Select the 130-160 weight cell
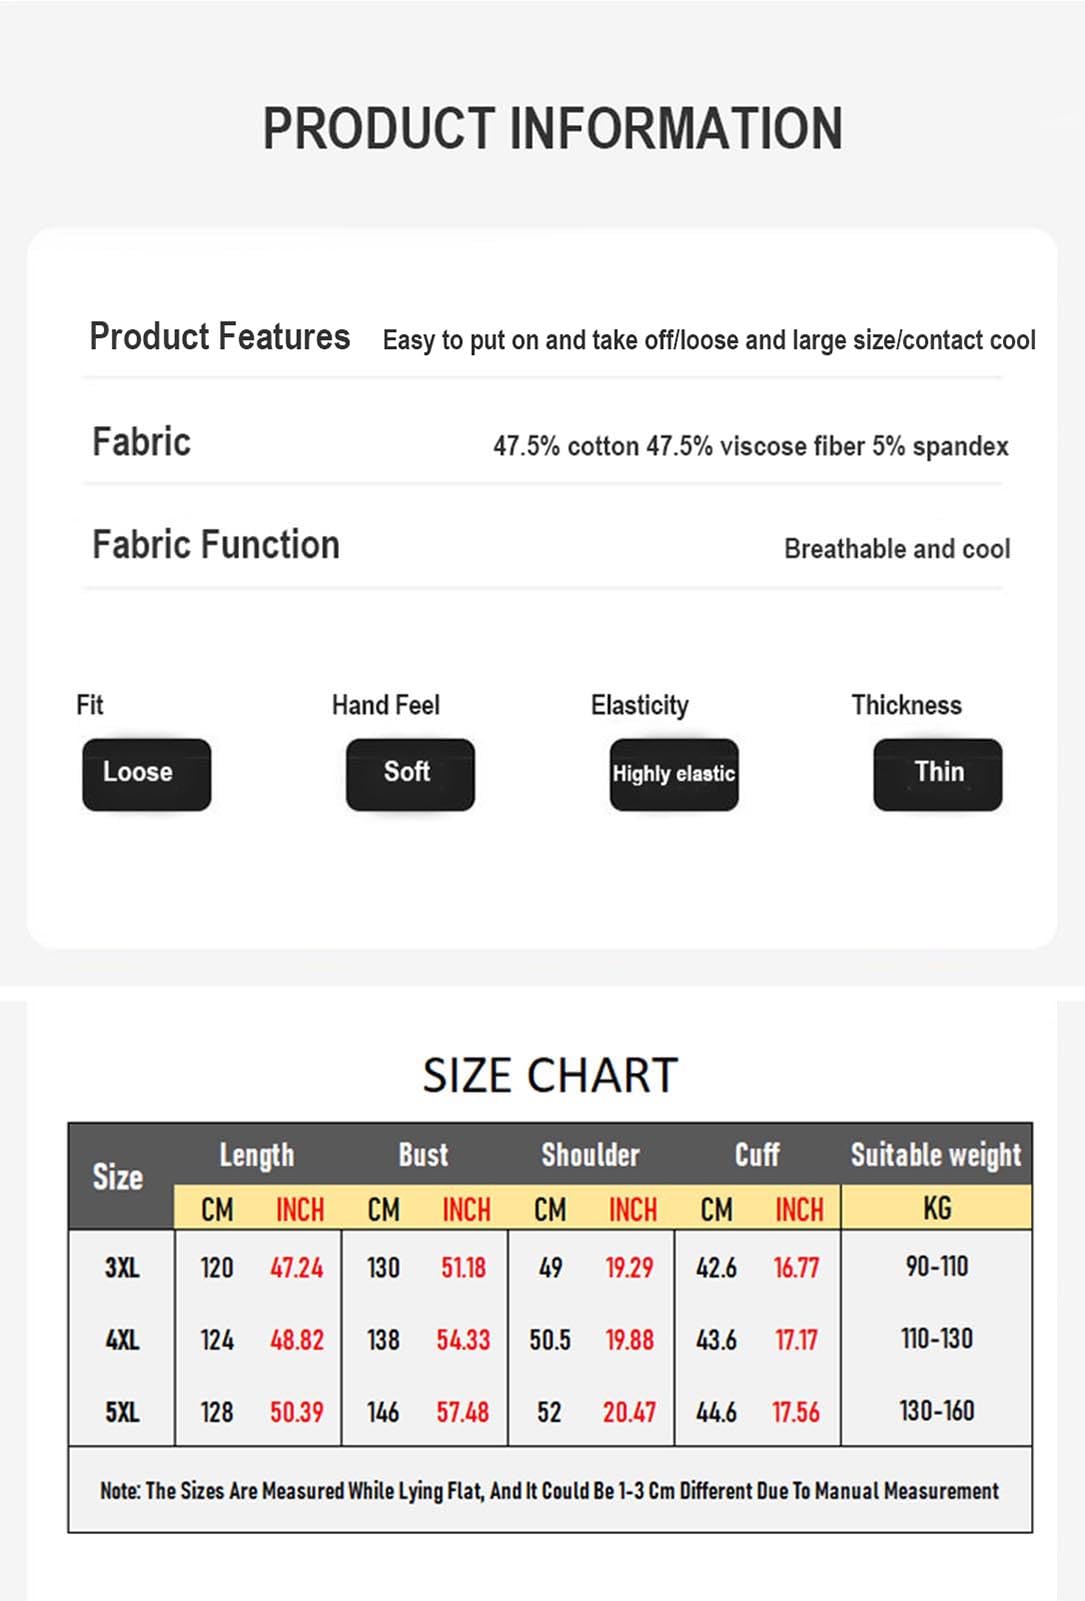The height and width of the screenshot is (1601, 1085). [937, 1411]
